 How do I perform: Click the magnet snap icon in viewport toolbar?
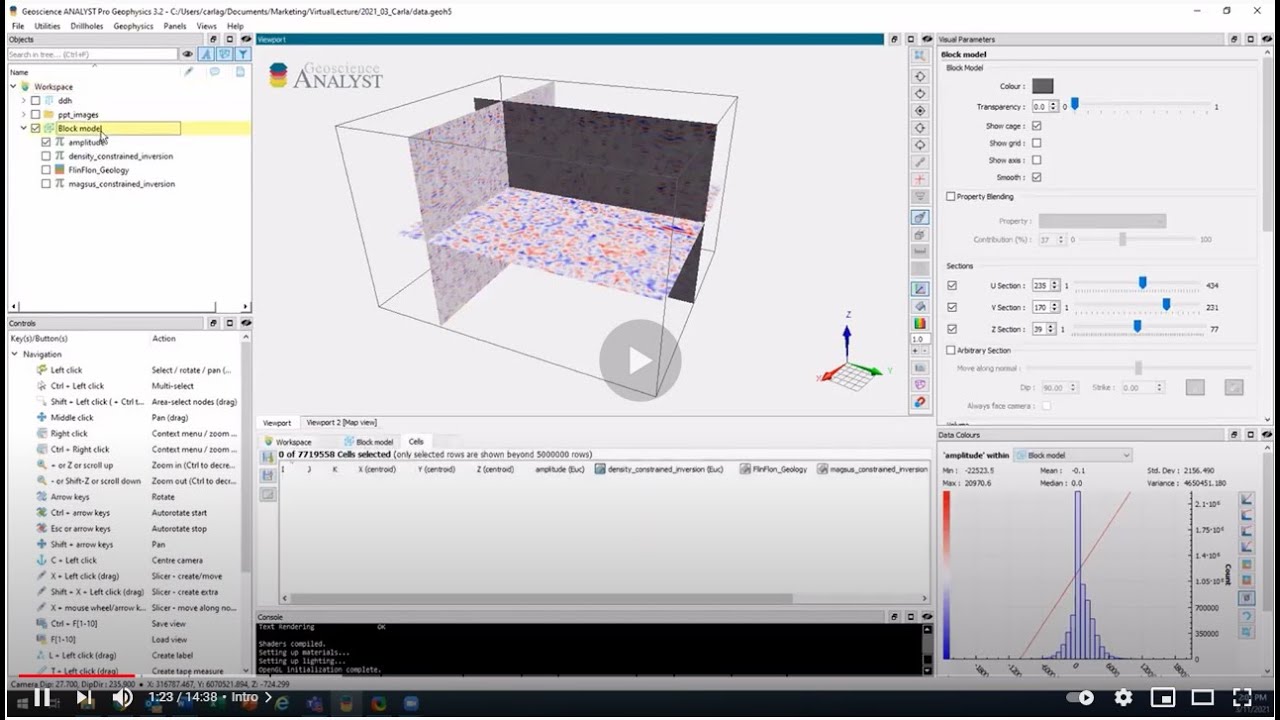click(920, 402)
